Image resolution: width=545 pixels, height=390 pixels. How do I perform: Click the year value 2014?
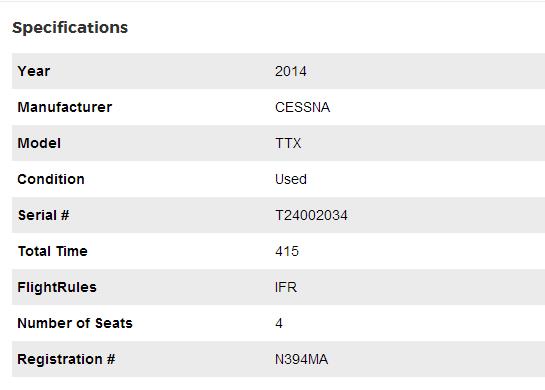tap(291, 72)
